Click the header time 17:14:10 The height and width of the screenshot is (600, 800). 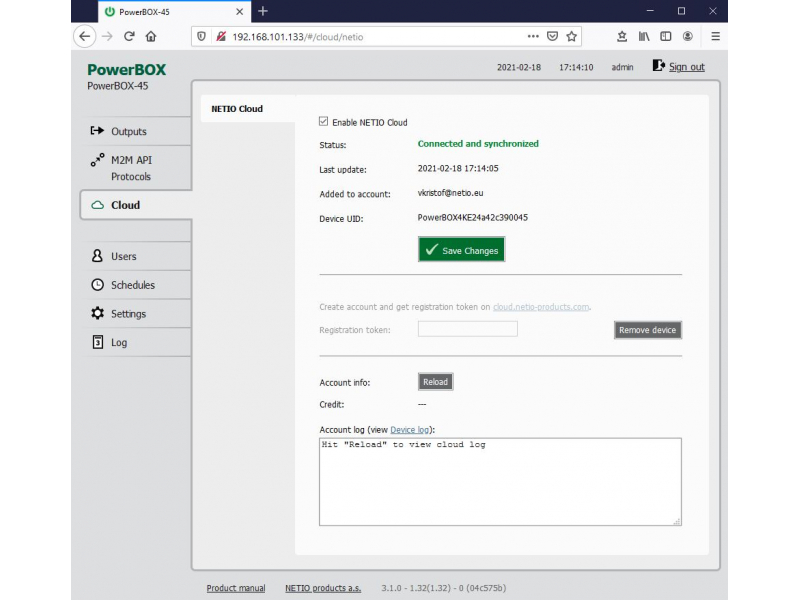tap(576, 67)
